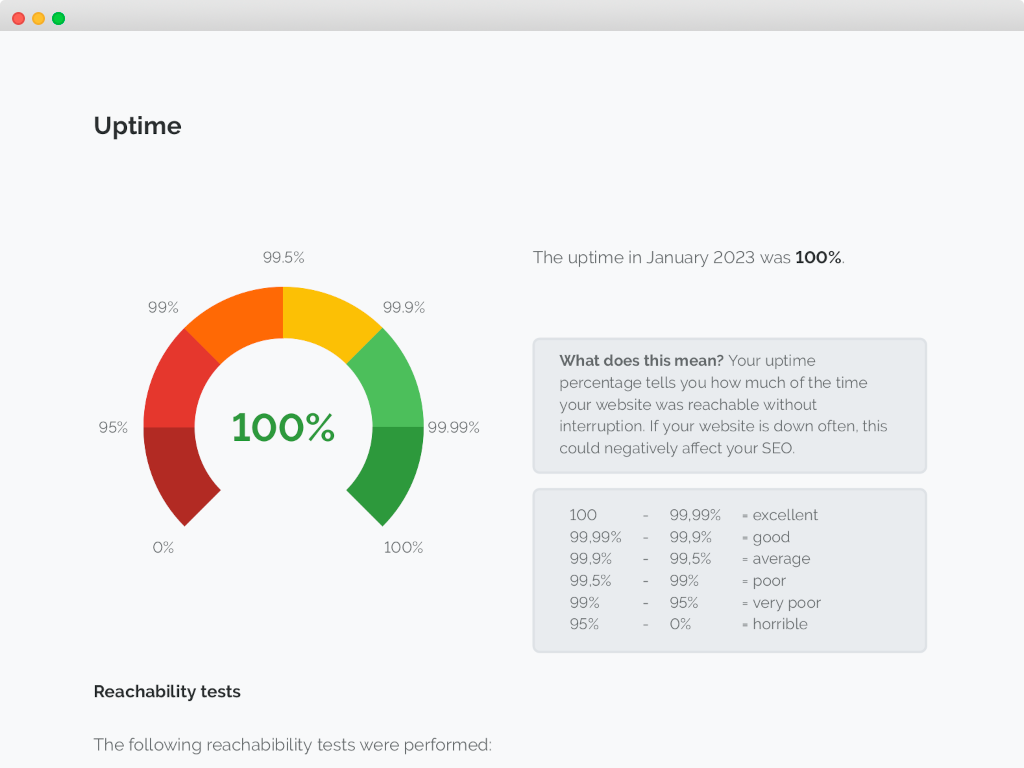This screenshot has width=1024, height=768.
Task: Click the Reachability tests heading
Action: (167, 691)
